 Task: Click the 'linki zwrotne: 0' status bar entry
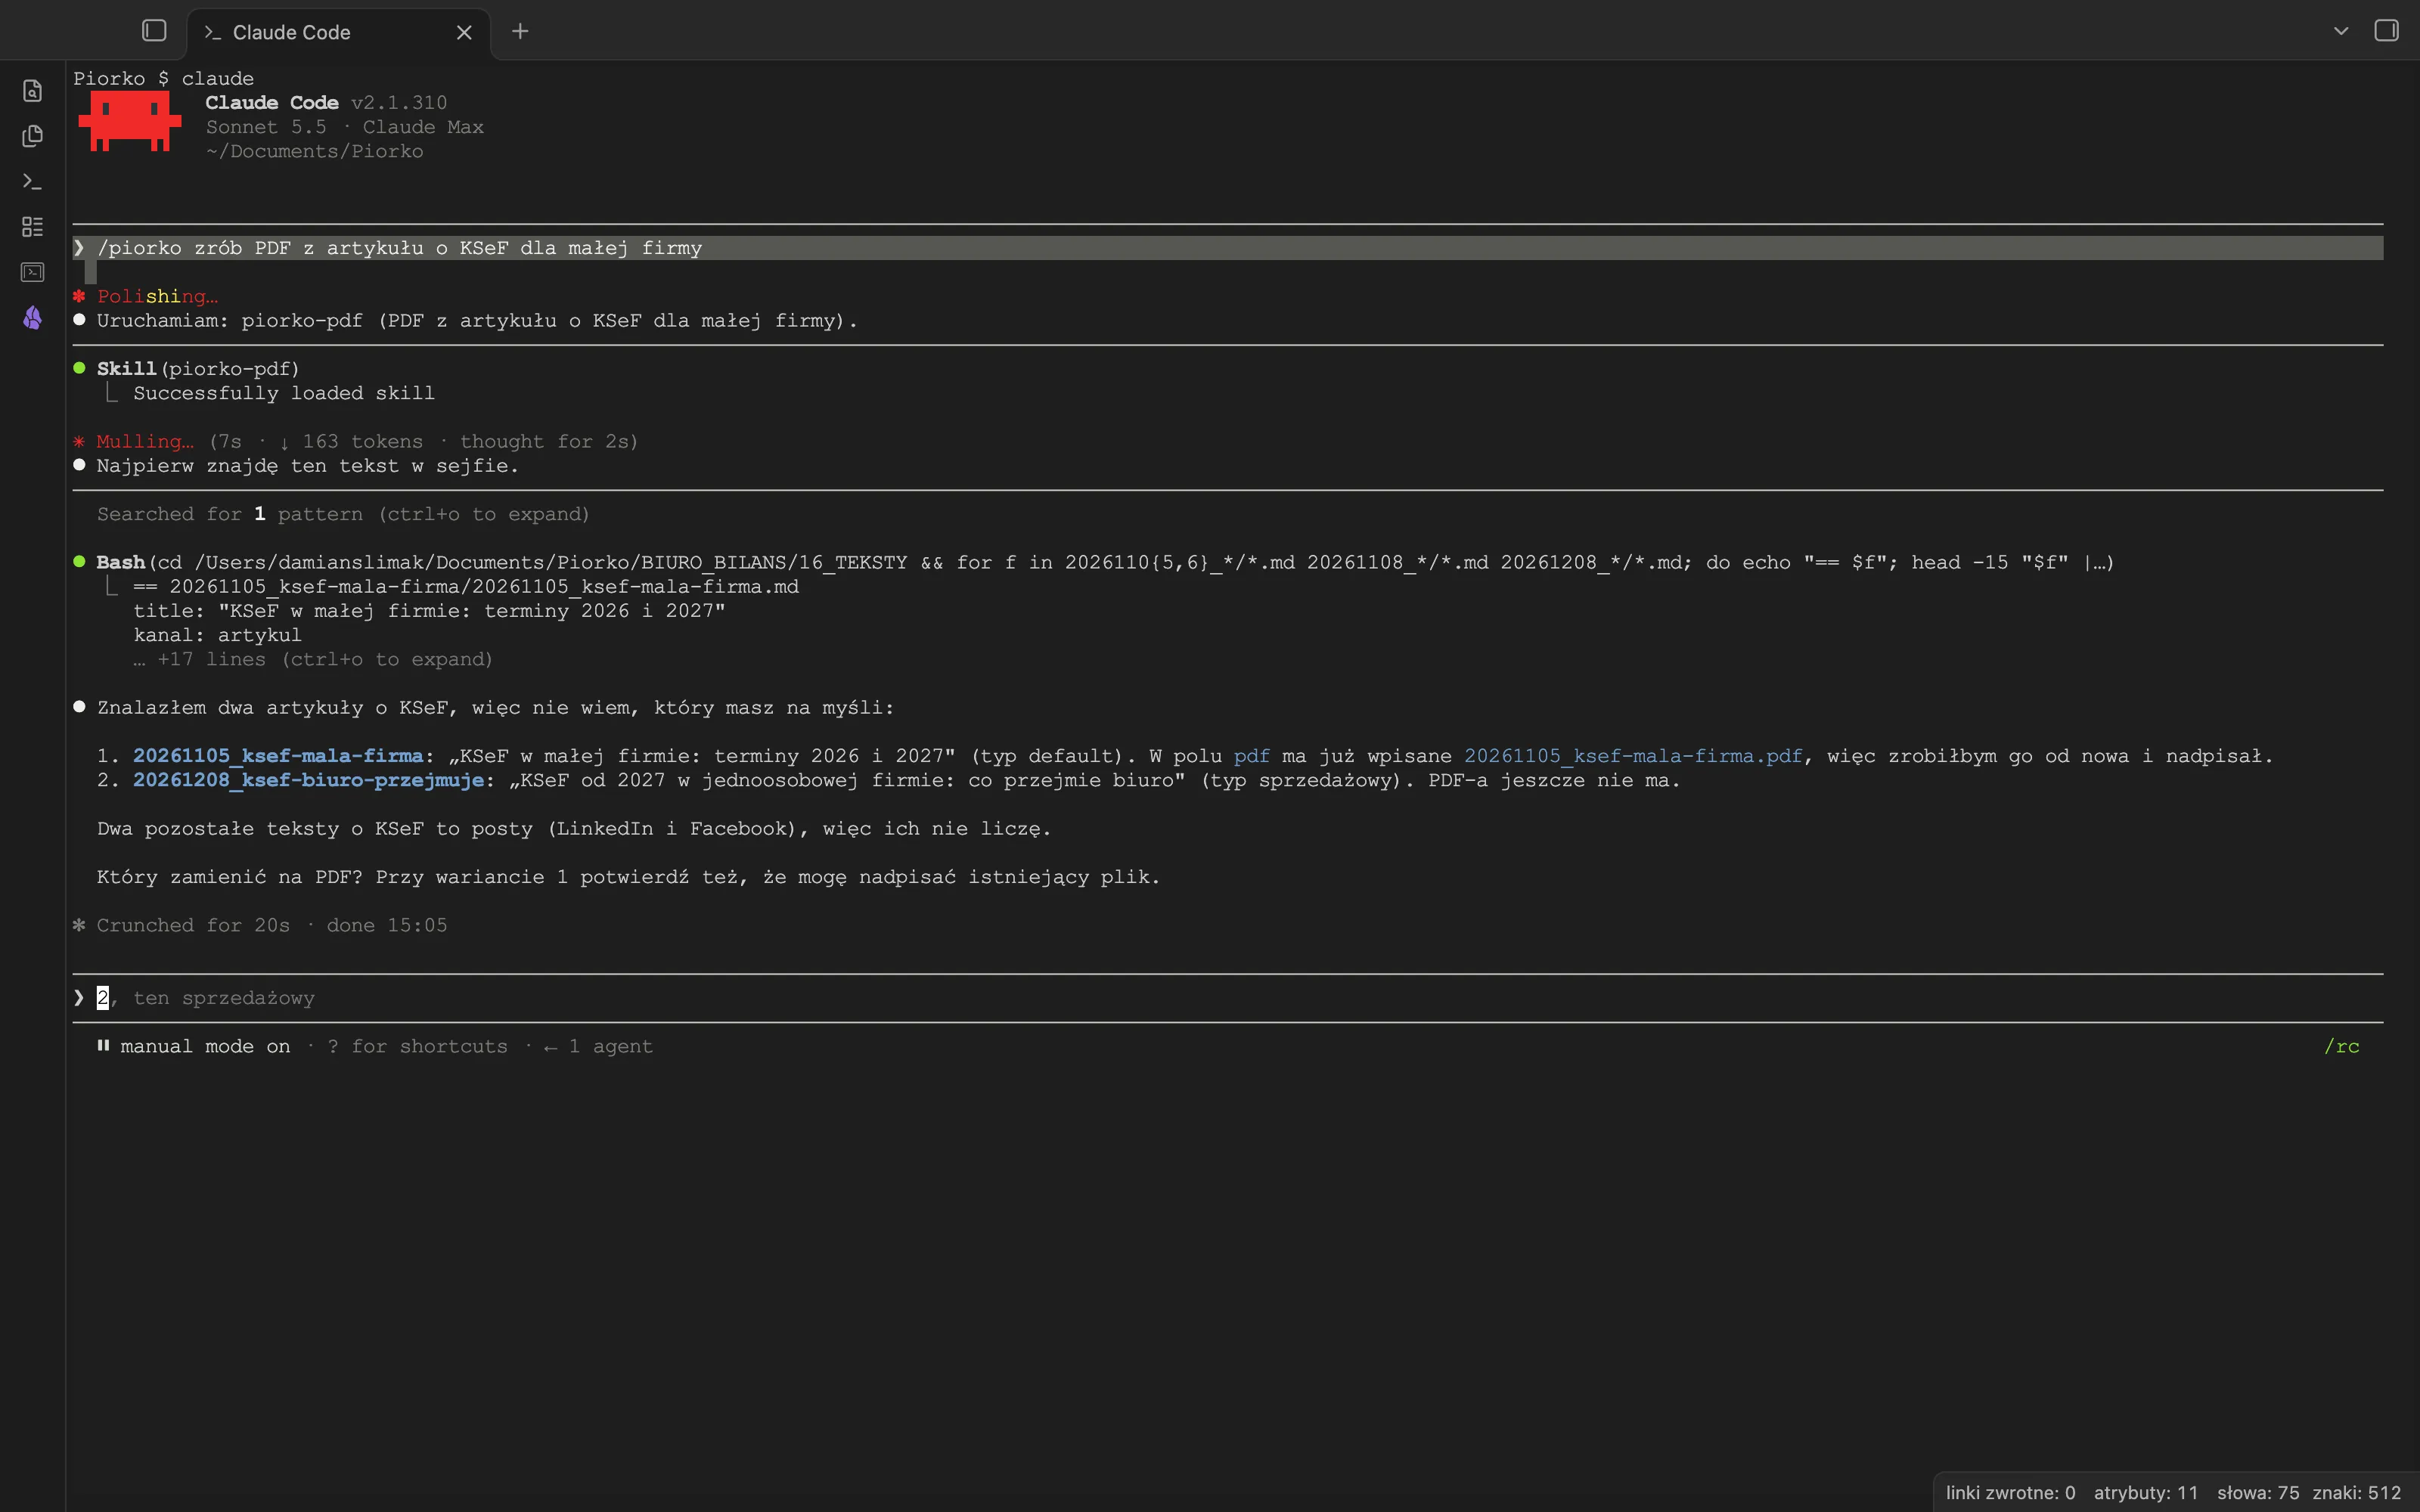point(2010,1492)
